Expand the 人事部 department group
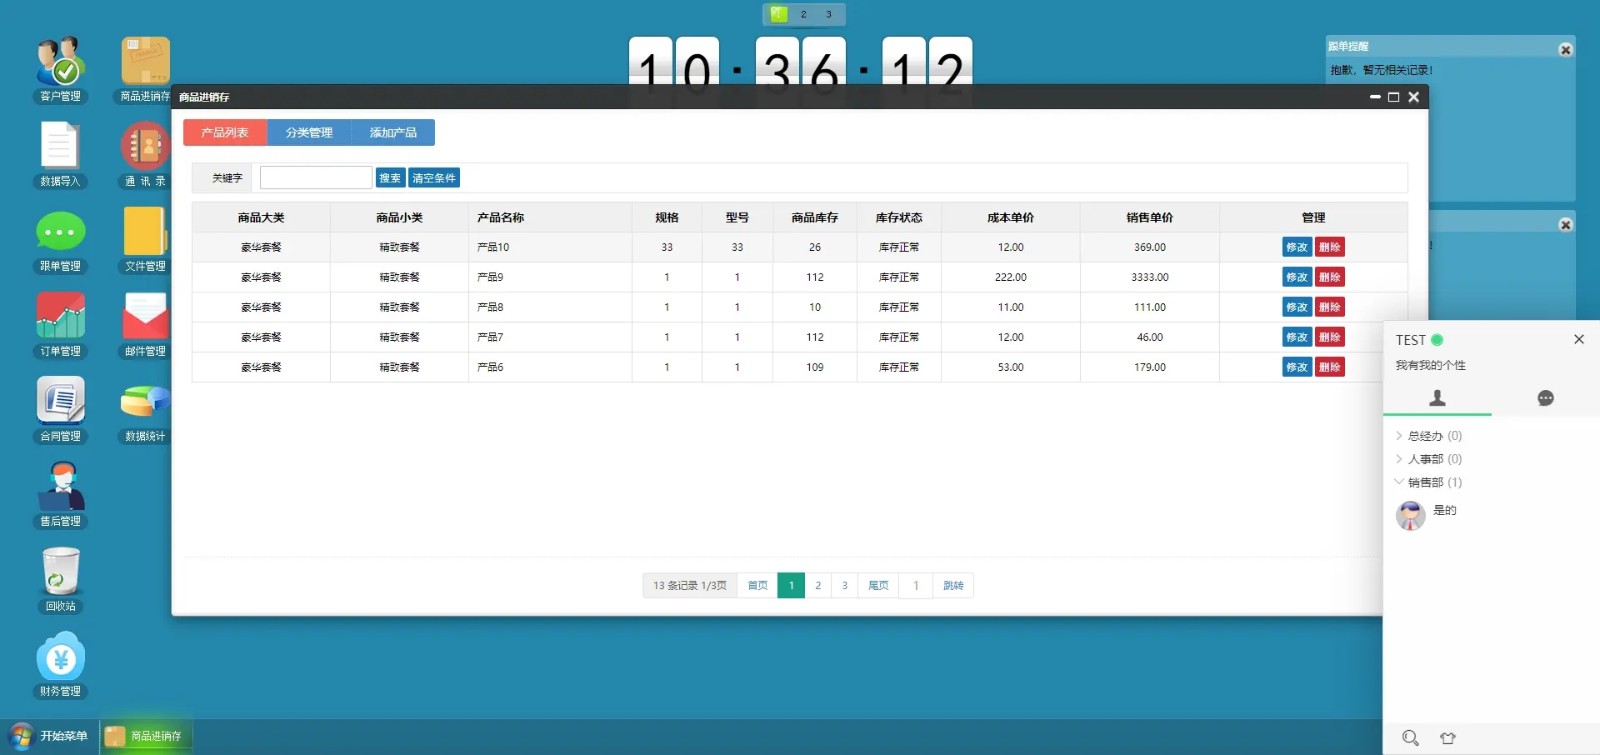 [1425, 459]
